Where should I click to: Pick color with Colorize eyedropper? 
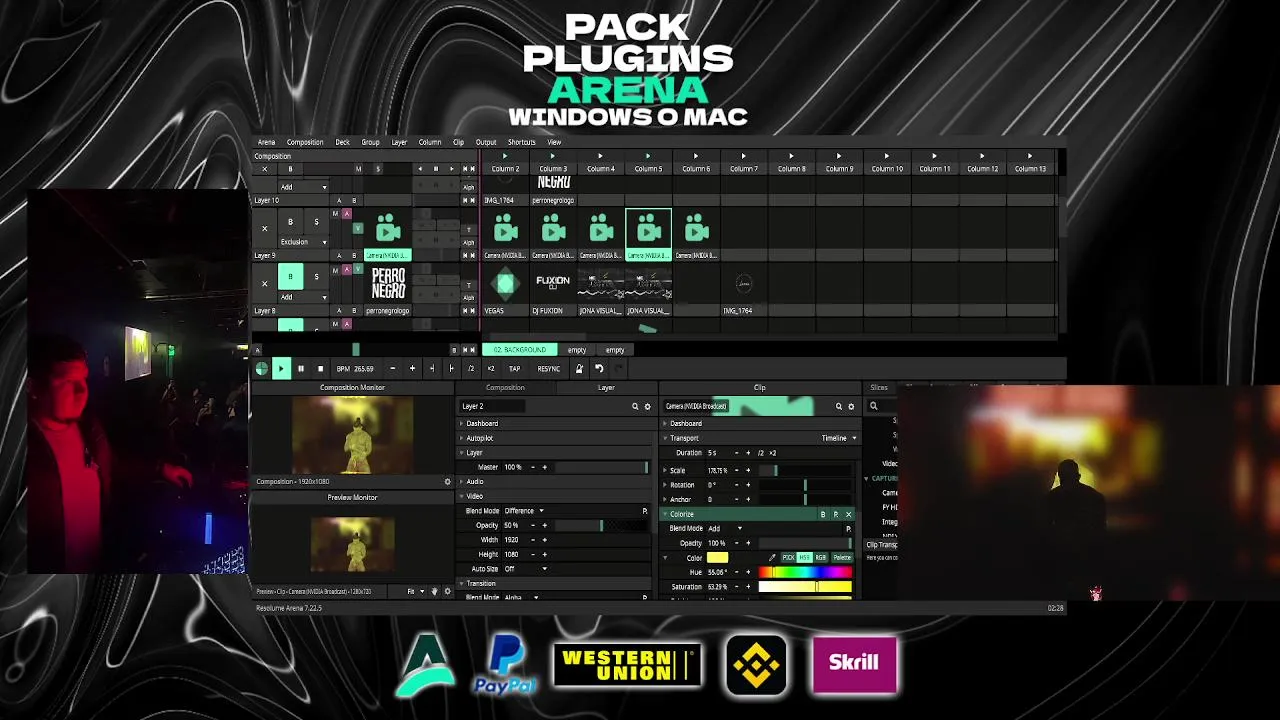pos(772,558)
